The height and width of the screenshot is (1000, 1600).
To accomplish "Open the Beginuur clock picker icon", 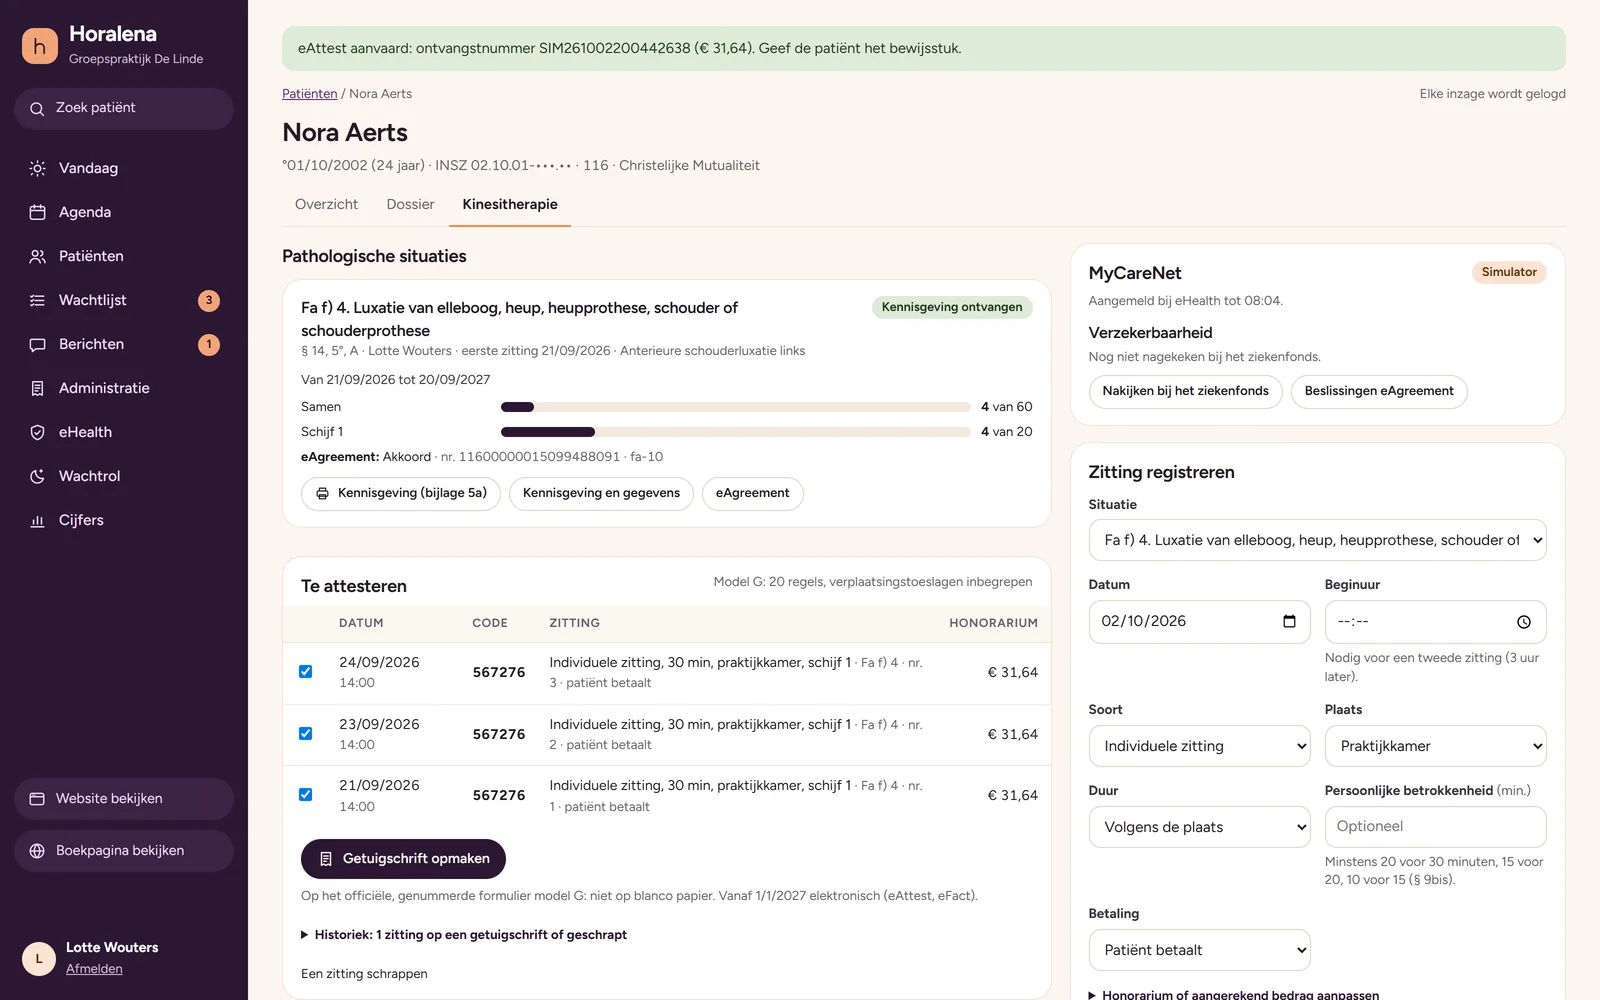I will (1524, 622).
